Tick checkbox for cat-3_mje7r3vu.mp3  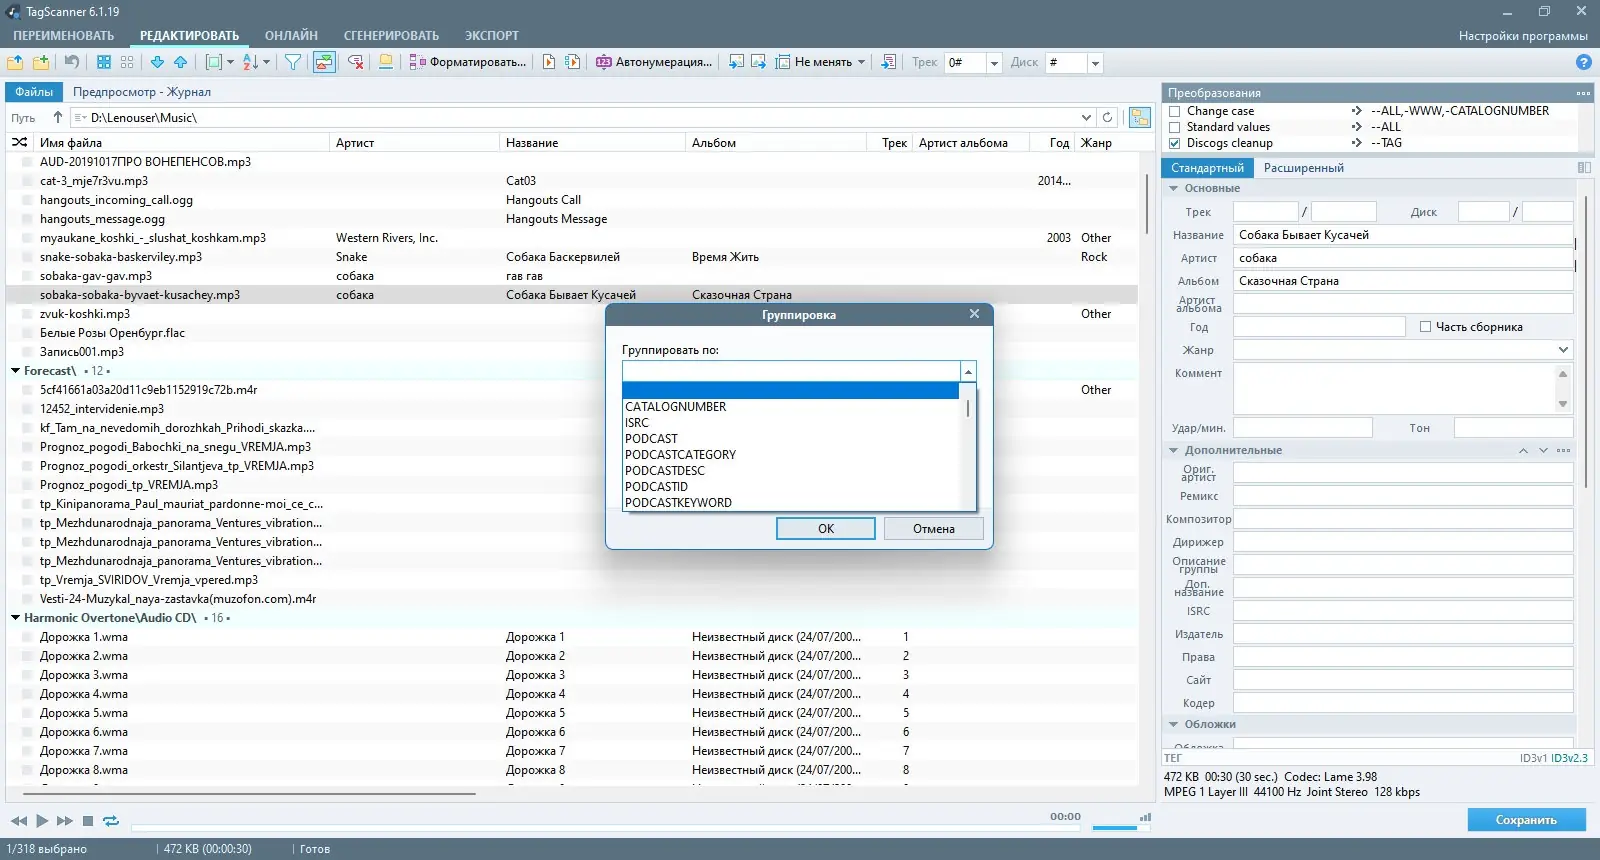point(28,181)
